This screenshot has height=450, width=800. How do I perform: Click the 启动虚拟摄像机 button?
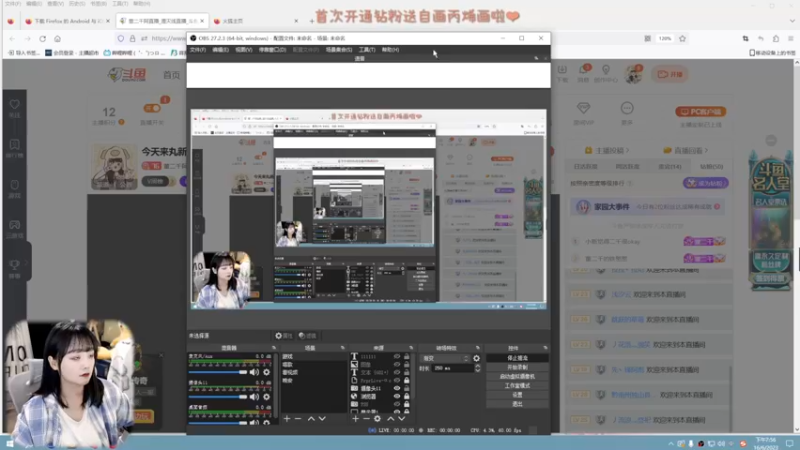pyautogui.click(x=517, y=377)
